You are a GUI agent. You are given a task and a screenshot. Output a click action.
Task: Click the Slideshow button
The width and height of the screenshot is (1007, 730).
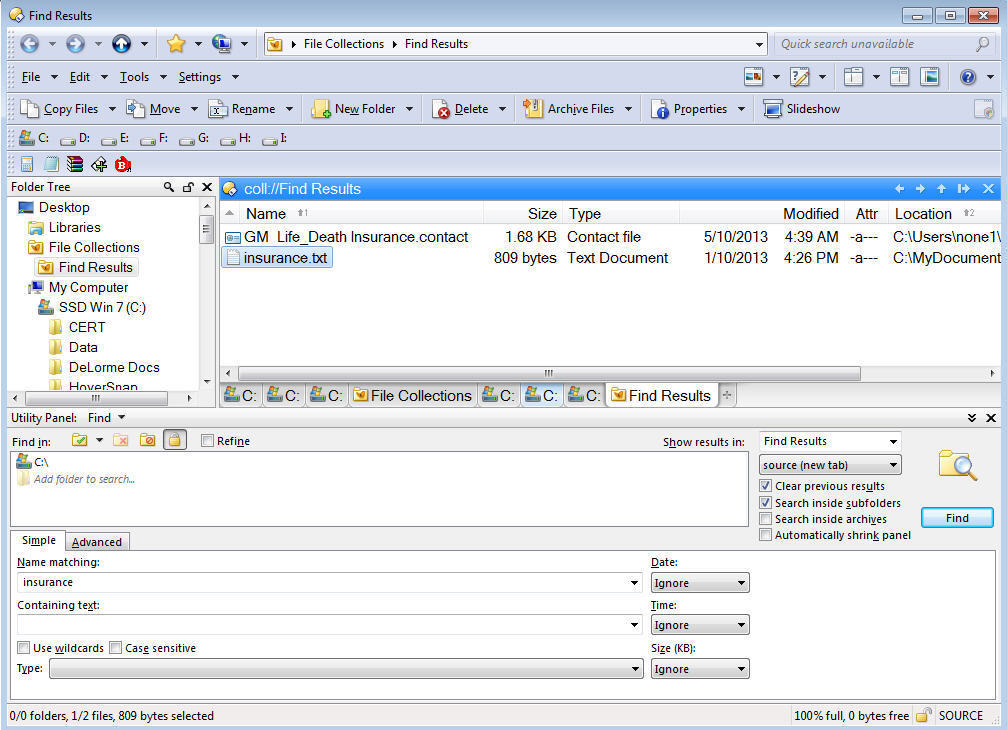click(801, 109)
